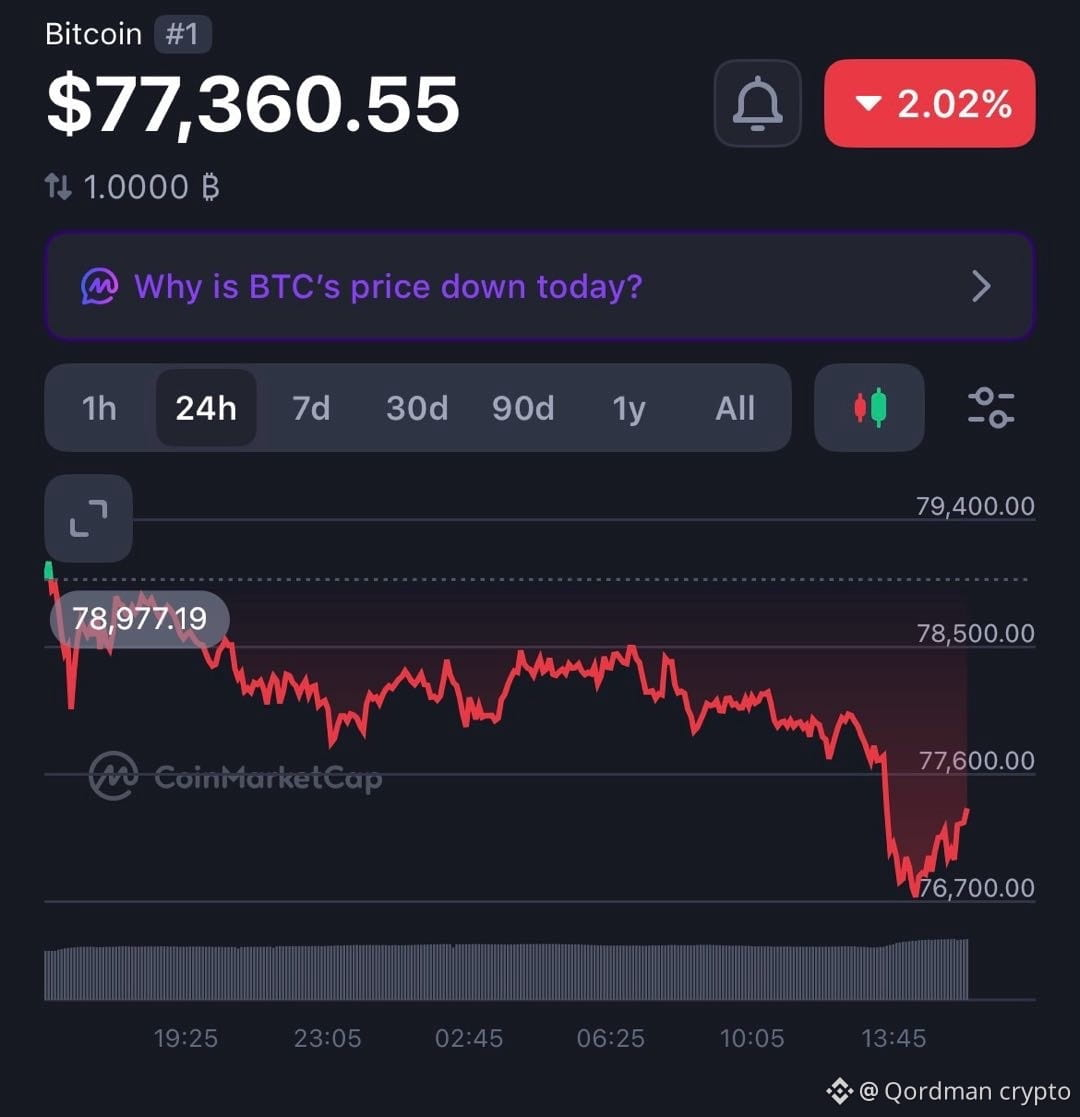Screen dimensions: 1080x1117
Task: Open "Why is BTC's price down today?"
Action: [539, 286]
